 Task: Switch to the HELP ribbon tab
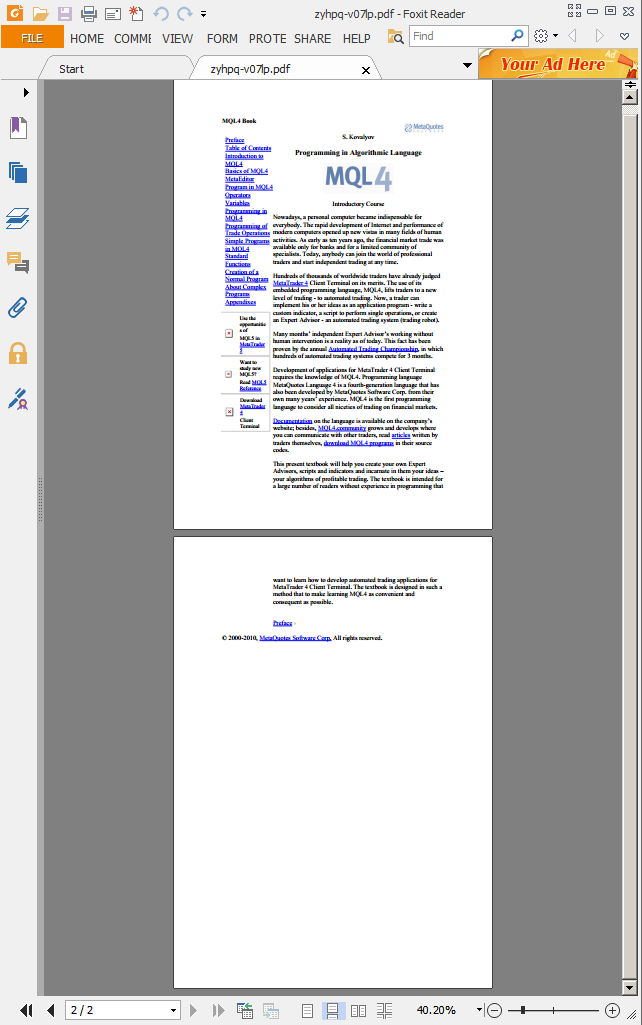point(357,39)
